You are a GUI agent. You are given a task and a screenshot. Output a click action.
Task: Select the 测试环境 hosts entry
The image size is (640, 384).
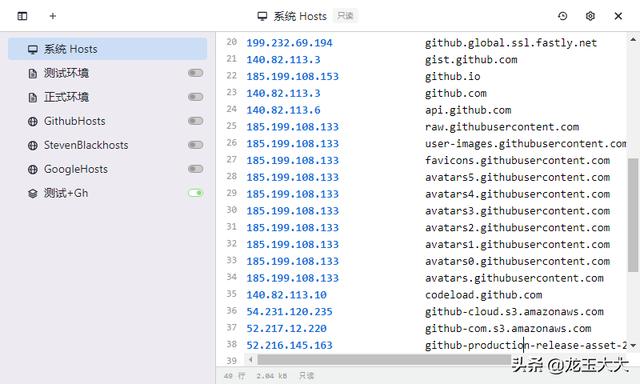[107, 73]
